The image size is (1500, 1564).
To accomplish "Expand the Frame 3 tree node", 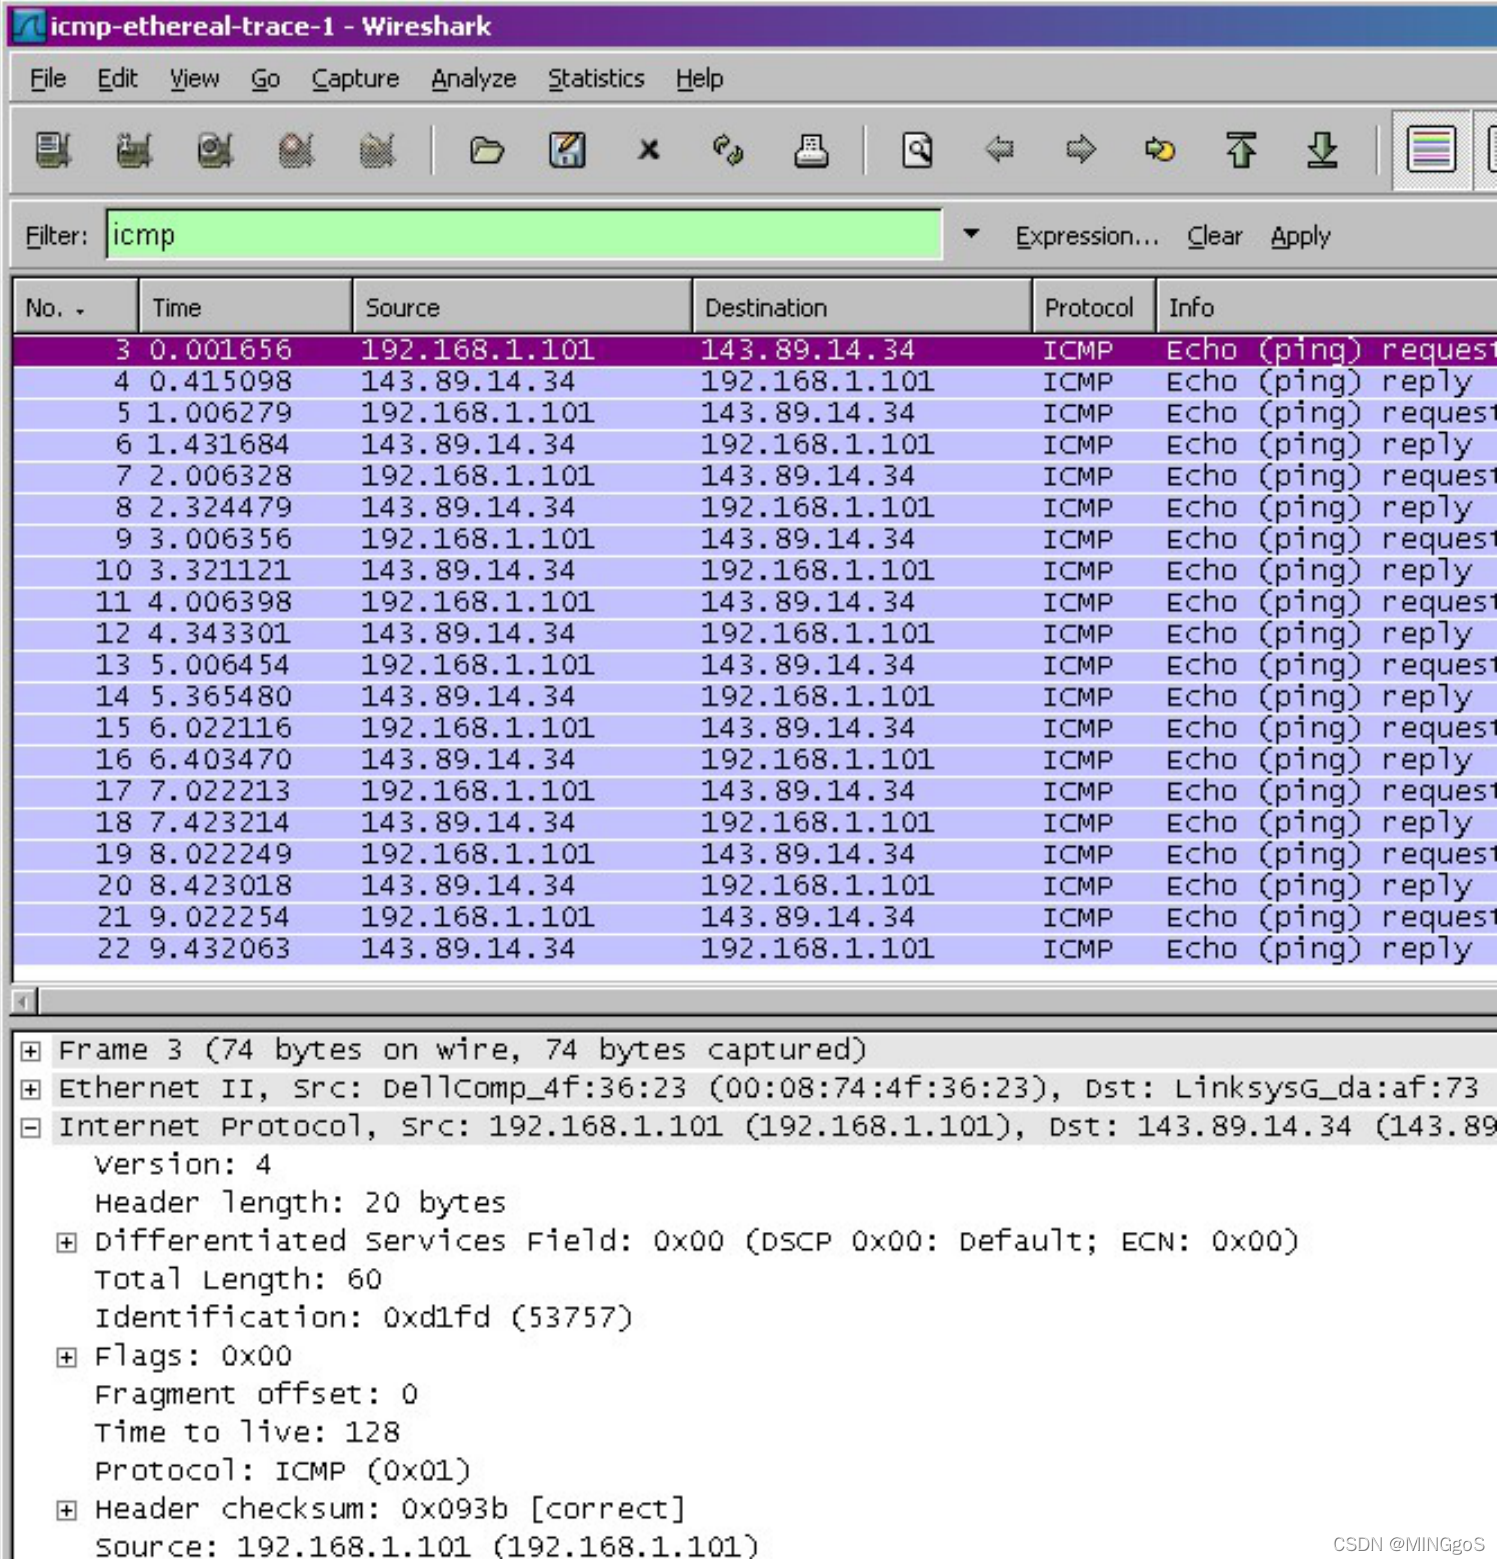I will (x=31, y=1052).
